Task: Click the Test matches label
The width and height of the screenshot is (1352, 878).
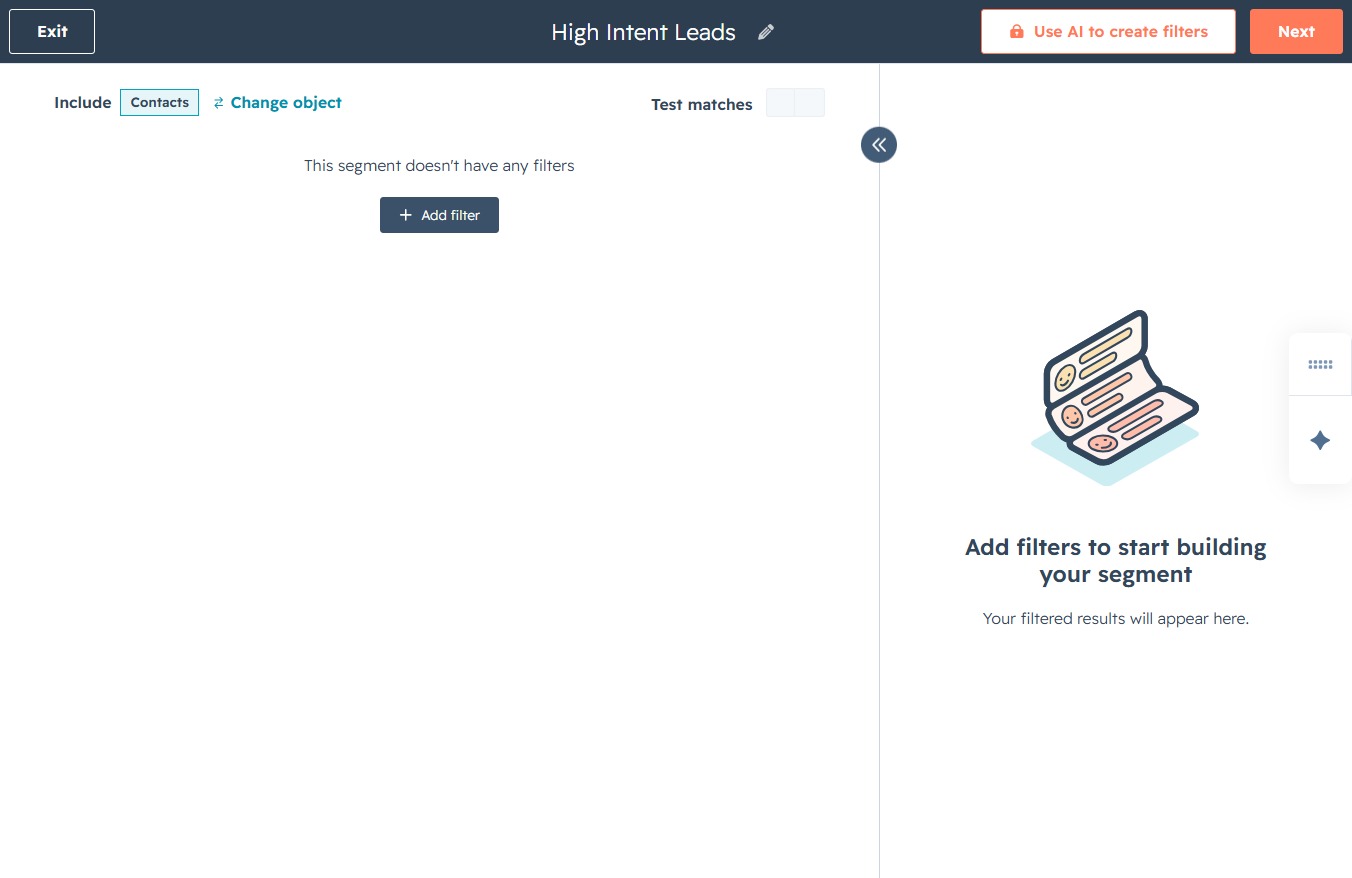Action: point(702,104)
